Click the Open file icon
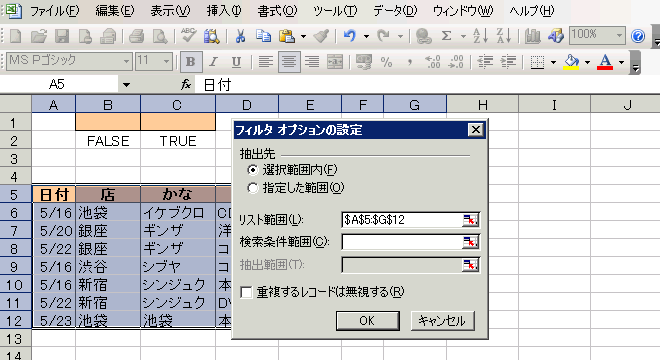Screen dimensions: 660x360 coord(39,37)
